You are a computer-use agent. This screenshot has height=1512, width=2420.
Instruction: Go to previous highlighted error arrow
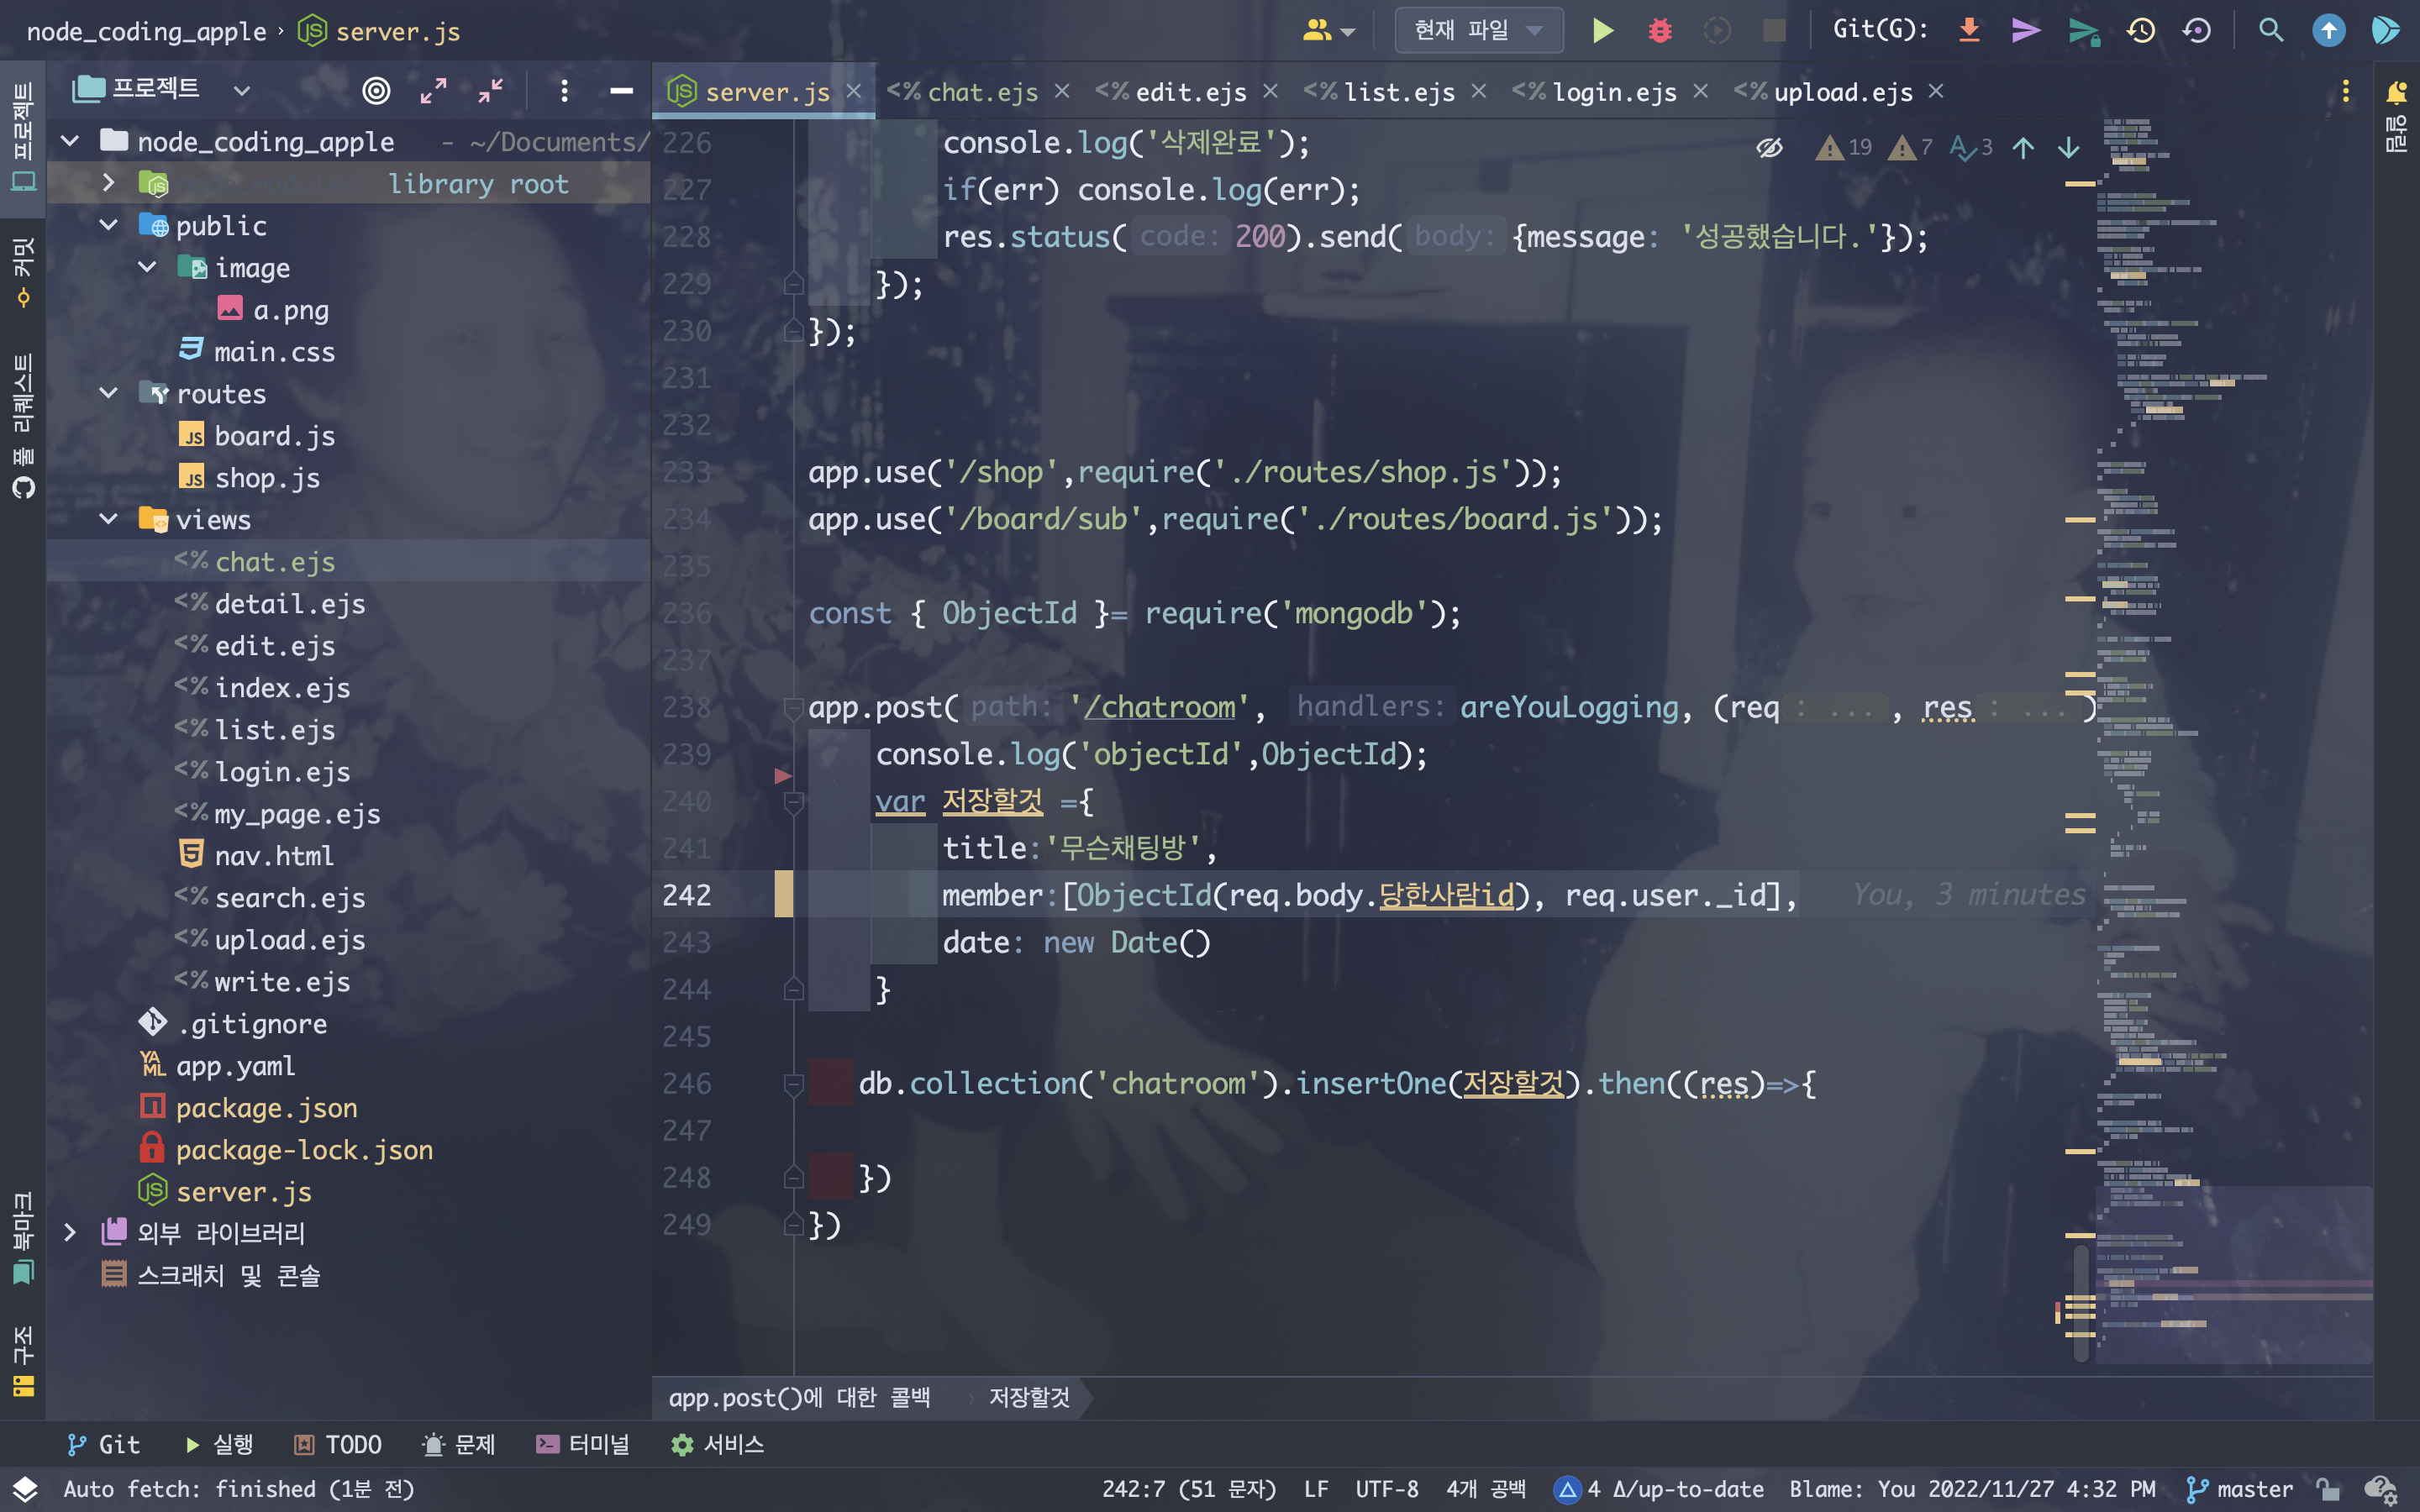coord(2023,148)
